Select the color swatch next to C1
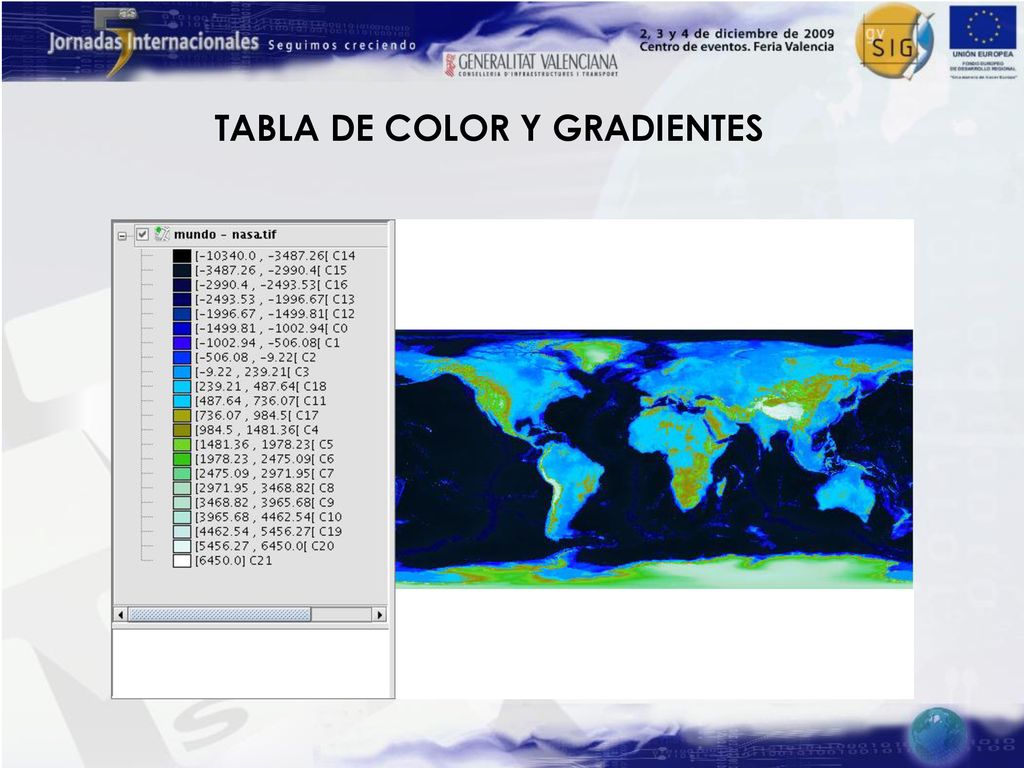Screen dimensions: 1024x768 (182, 343)
